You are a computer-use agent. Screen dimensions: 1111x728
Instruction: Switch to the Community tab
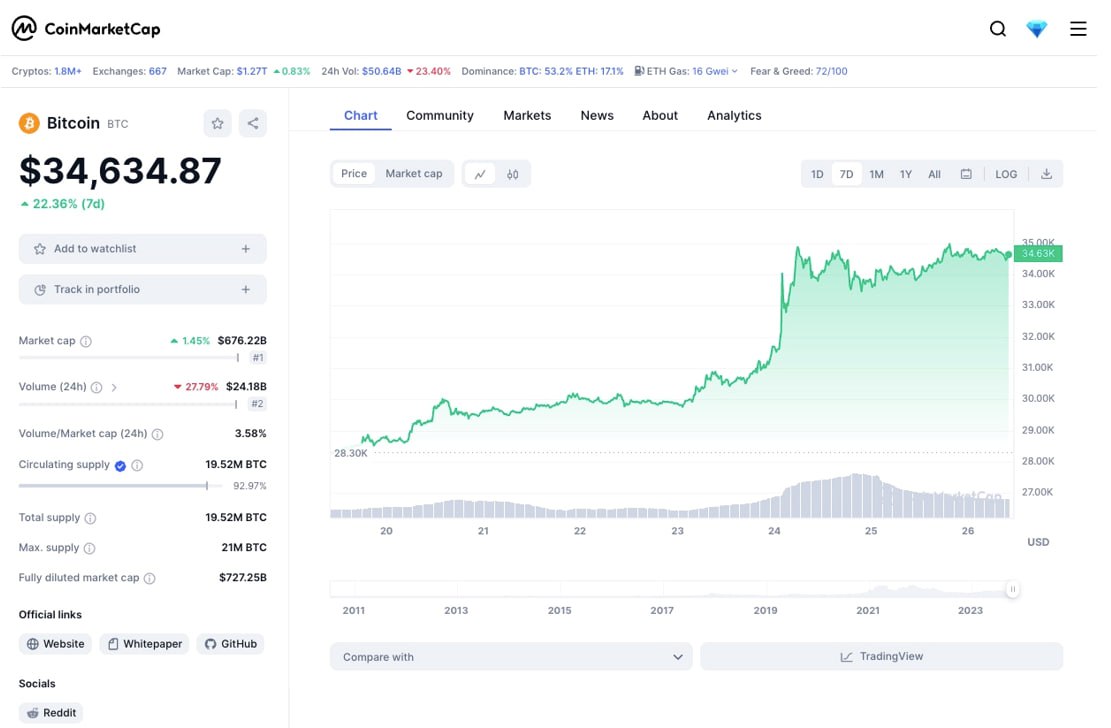click(x=440, y=116)
